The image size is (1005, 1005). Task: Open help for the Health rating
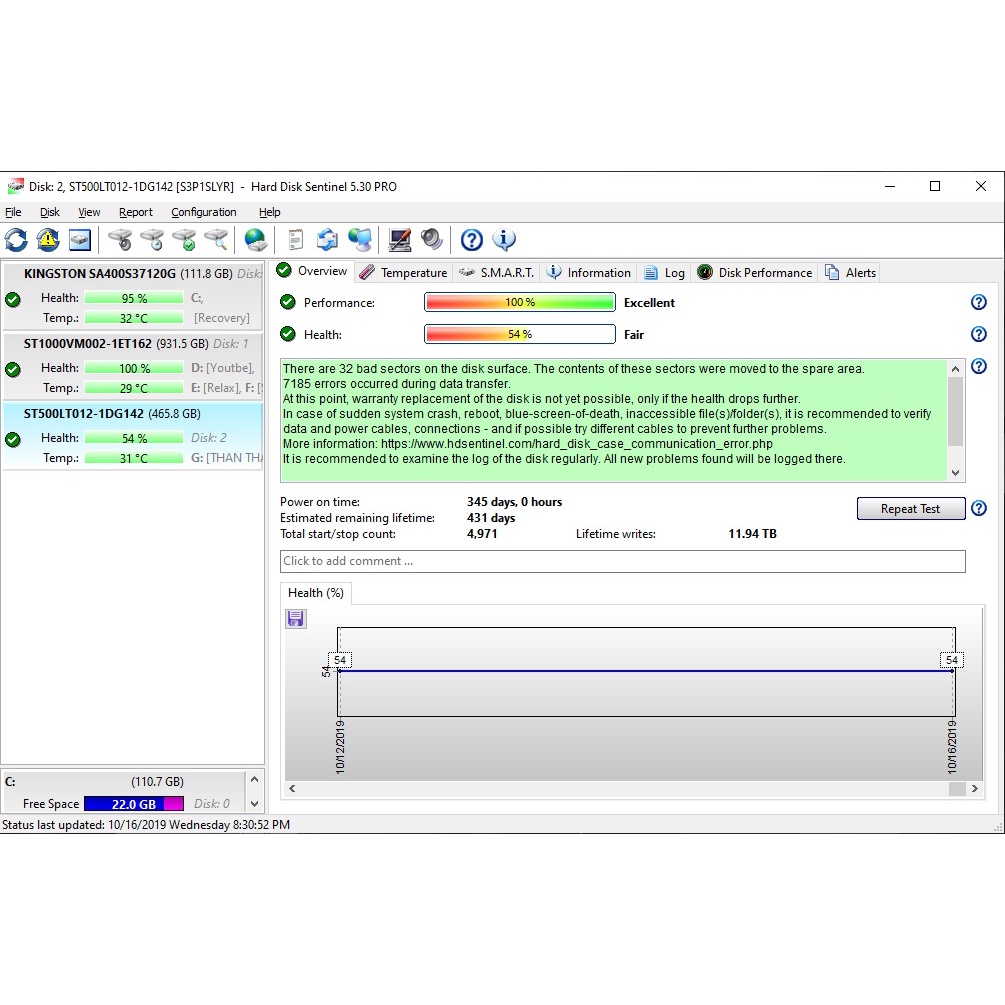[x=979, y=334]
